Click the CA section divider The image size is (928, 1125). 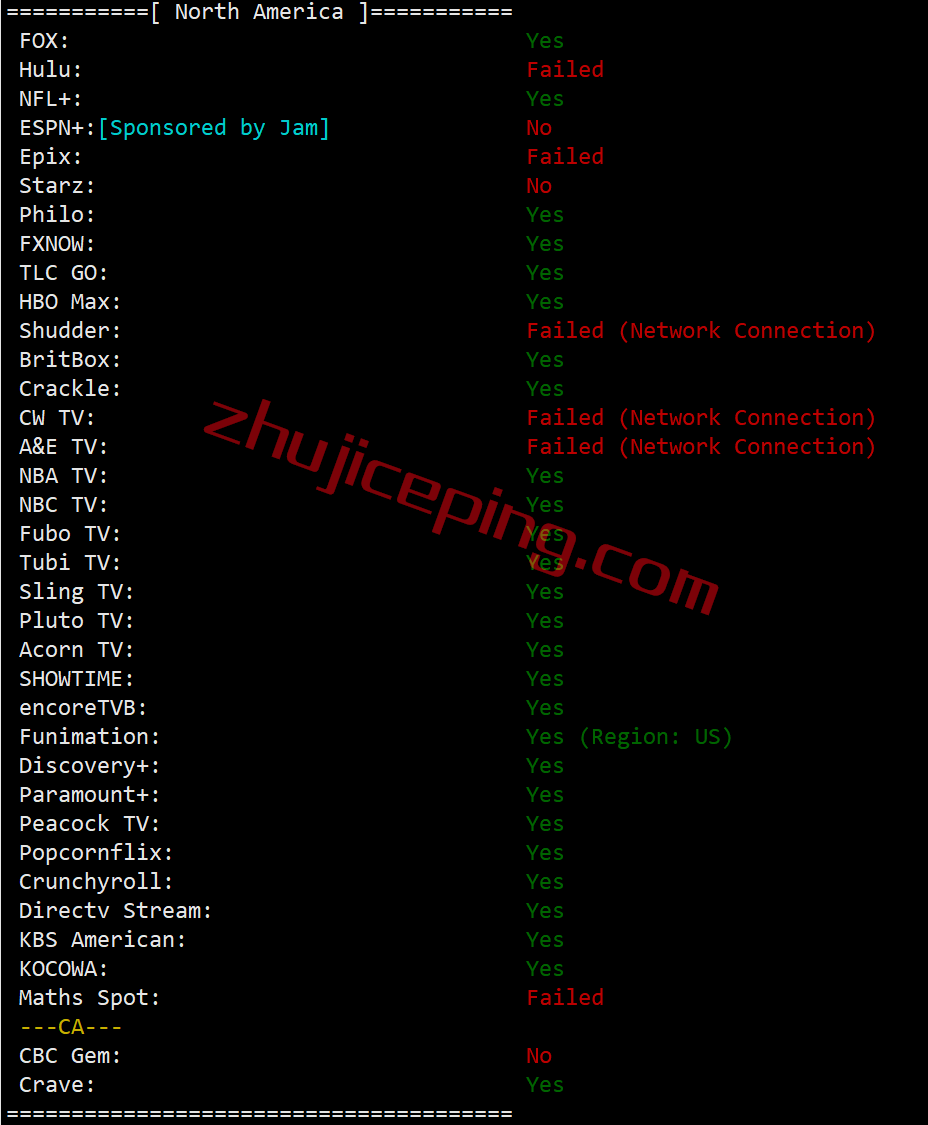[x=70, y=1027]
